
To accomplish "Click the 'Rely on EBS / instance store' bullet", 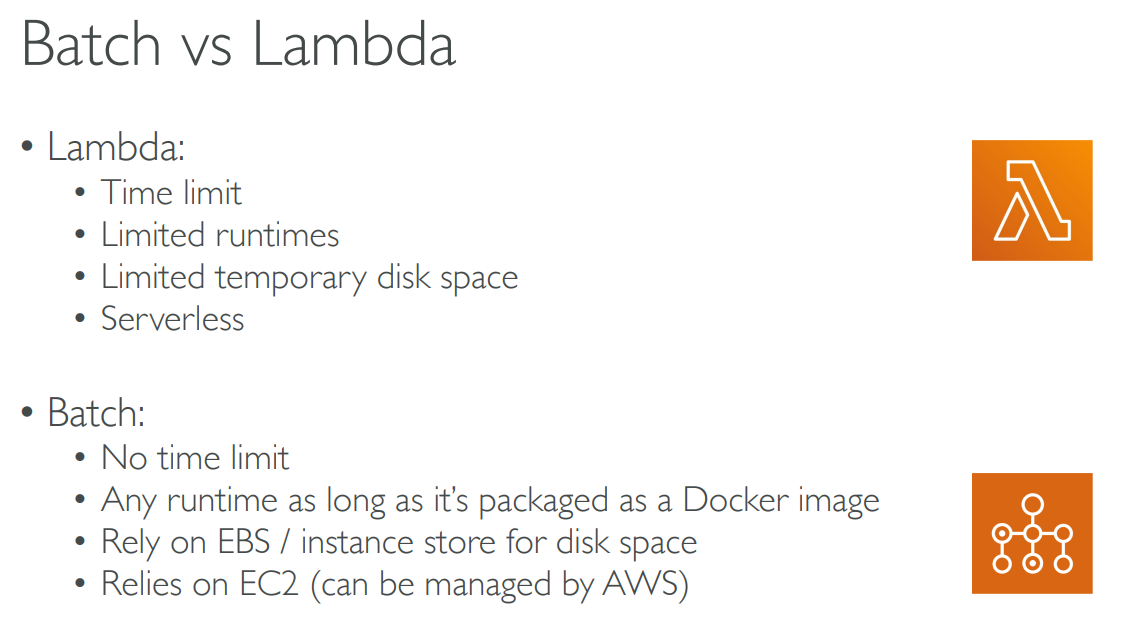I will click(x=398, y=542).
